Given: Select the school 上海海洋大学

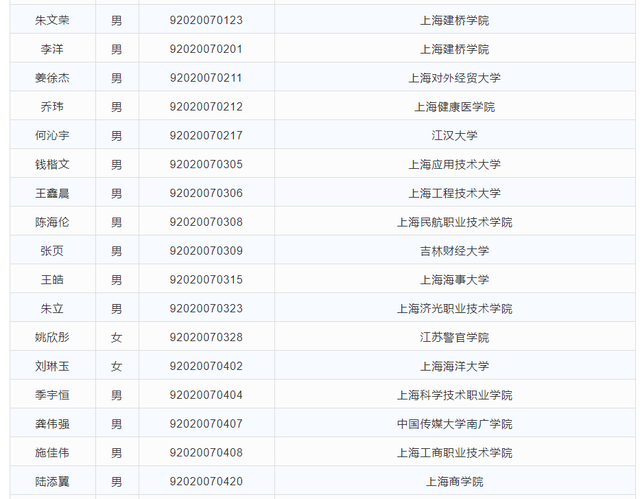Looking at the screenshot, I should (x=455, y=366).
